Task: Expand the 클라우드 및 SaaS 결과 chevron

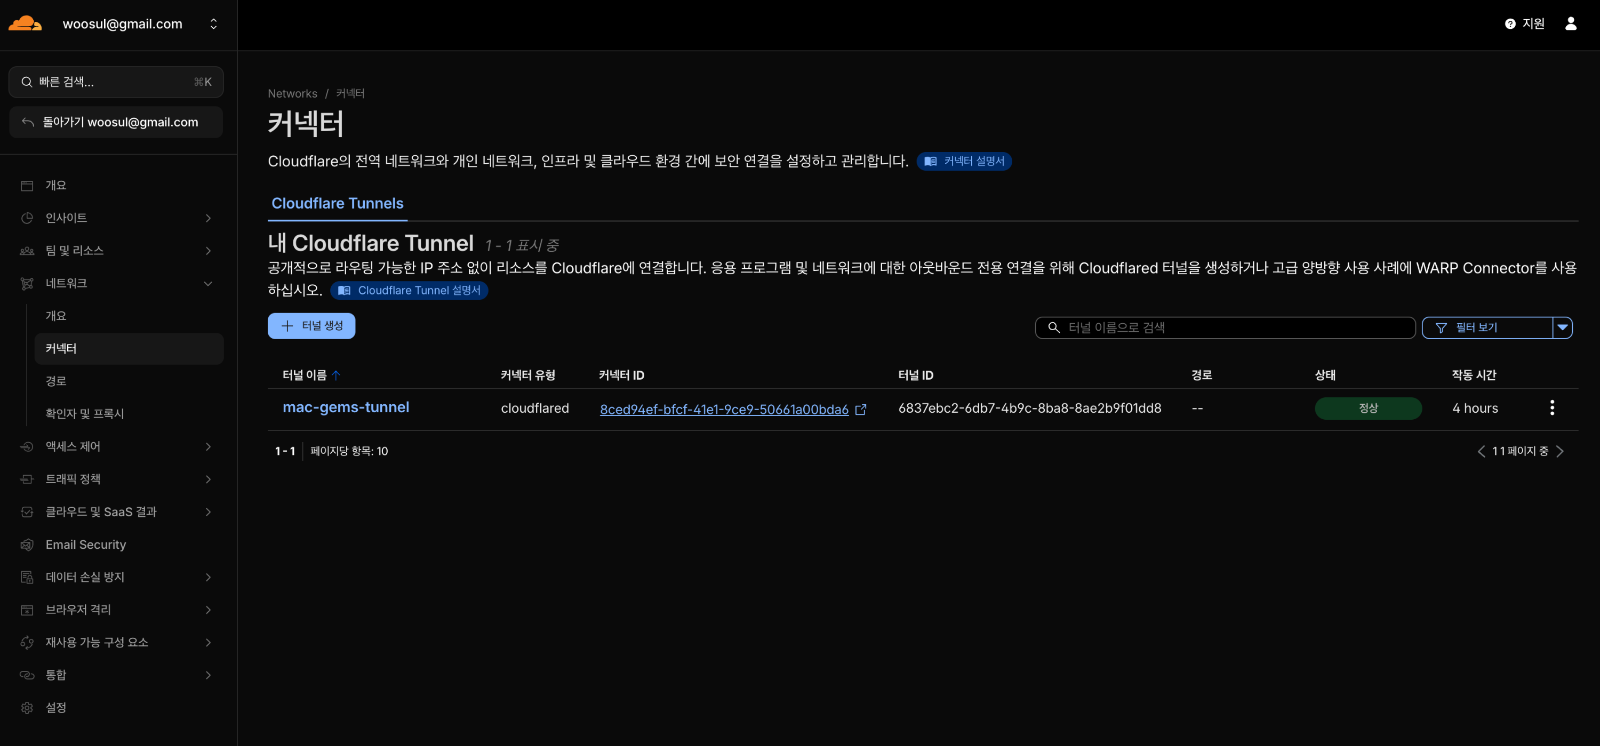Action: [x=208, y=512]
